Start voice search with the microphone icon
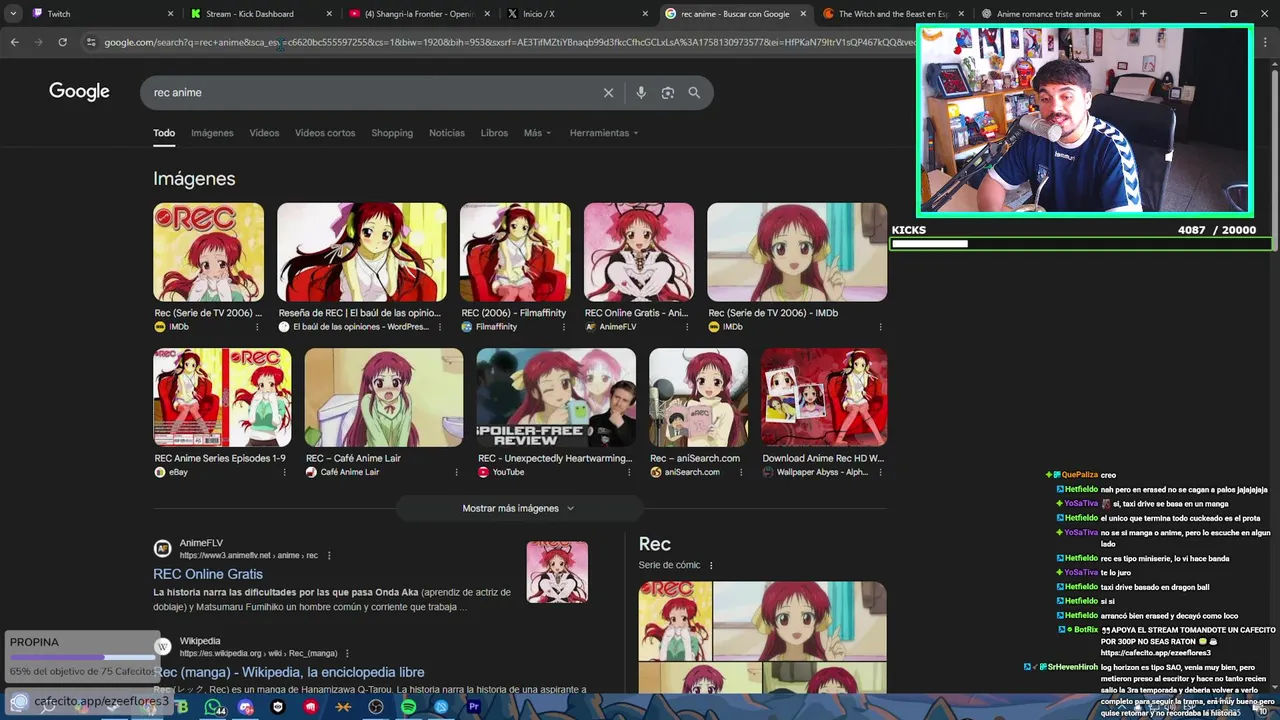Viewport: 1280px width, 720px height. tap(641, 93)
